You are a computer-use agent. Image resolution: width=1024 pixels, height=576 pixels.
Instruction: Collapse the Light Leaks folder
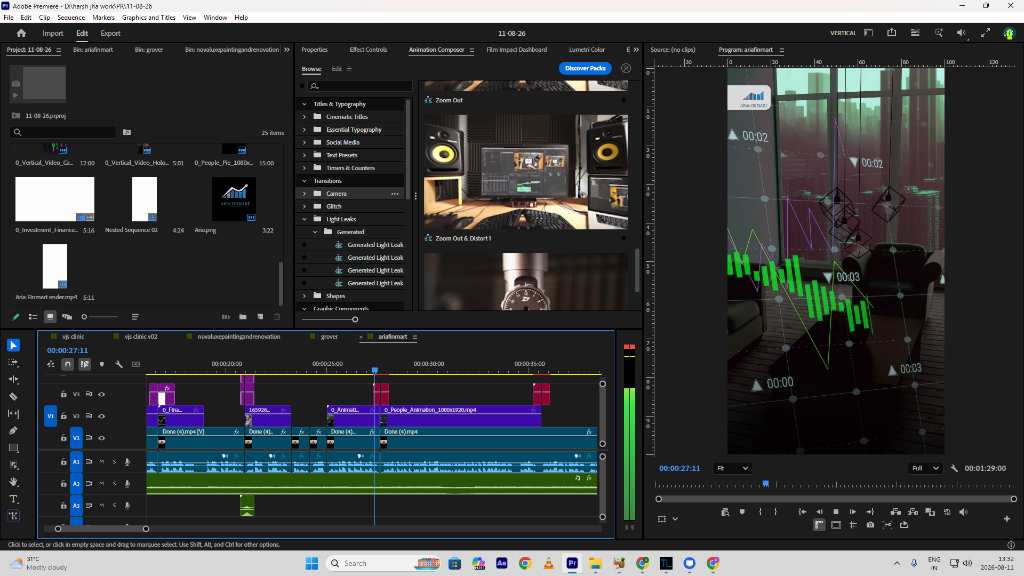(304, 219)
